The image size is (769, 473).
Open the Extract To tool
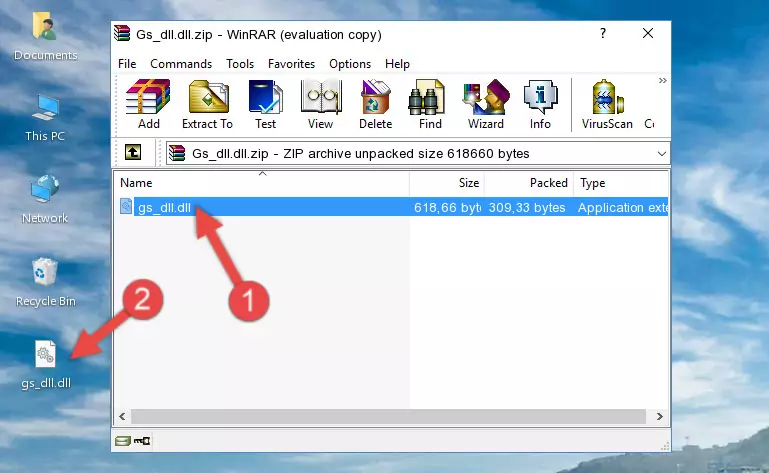pyautogui.click(x=207, y=104)
